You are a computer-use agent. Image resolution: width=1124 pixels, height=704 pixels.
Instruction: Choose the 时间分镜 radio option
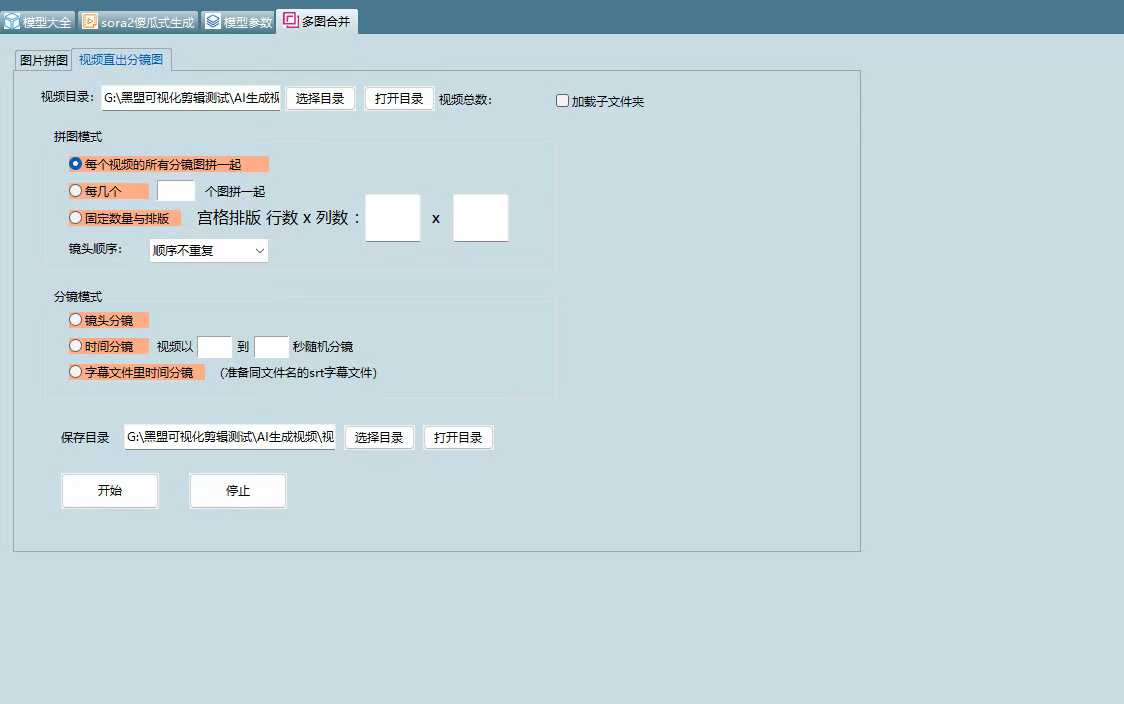(x=76, y=346)
